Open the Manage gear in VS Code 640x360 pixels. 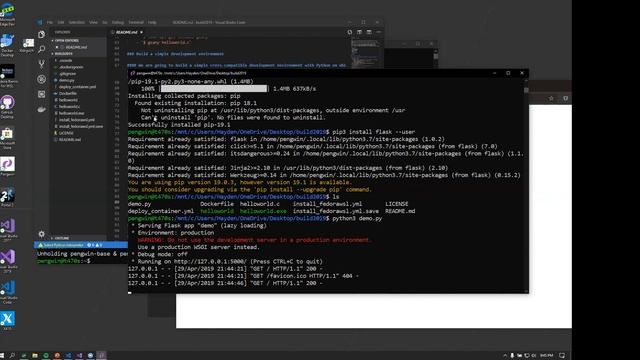pyautogui.click(x=42, y=234)
